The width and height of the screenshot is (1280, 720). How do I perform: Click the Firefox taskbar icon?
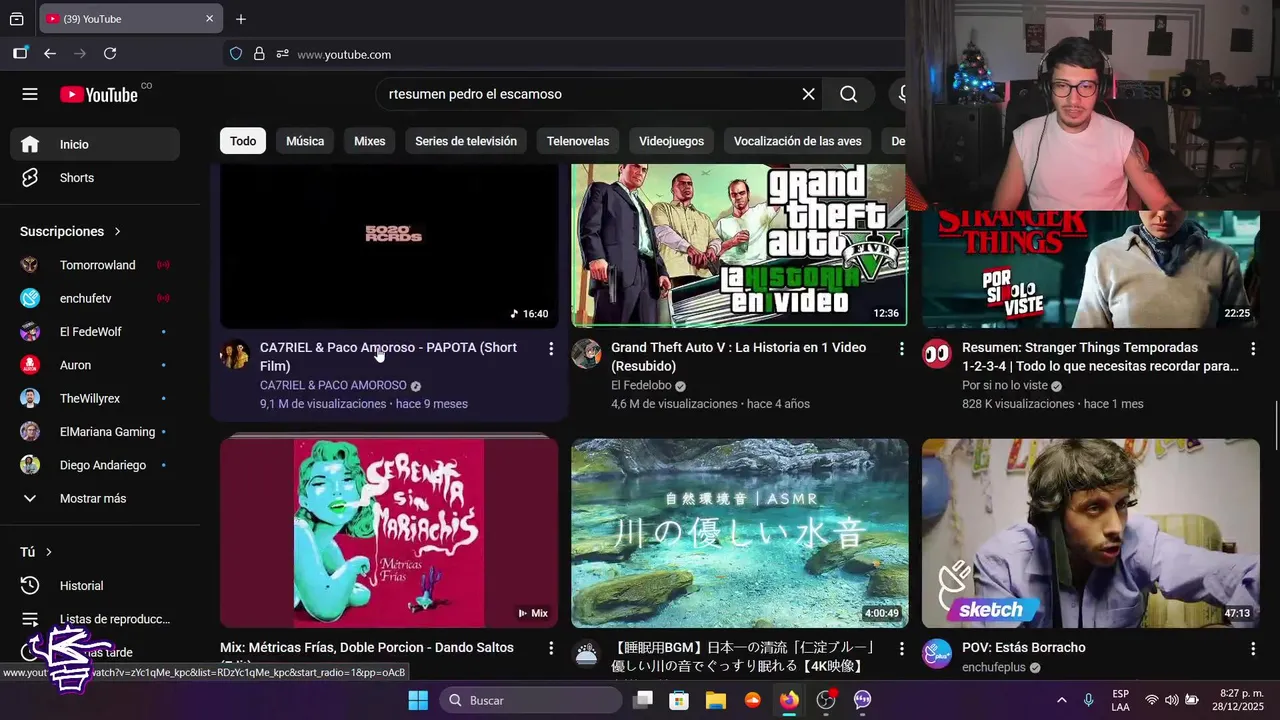(x=789, y=700)
